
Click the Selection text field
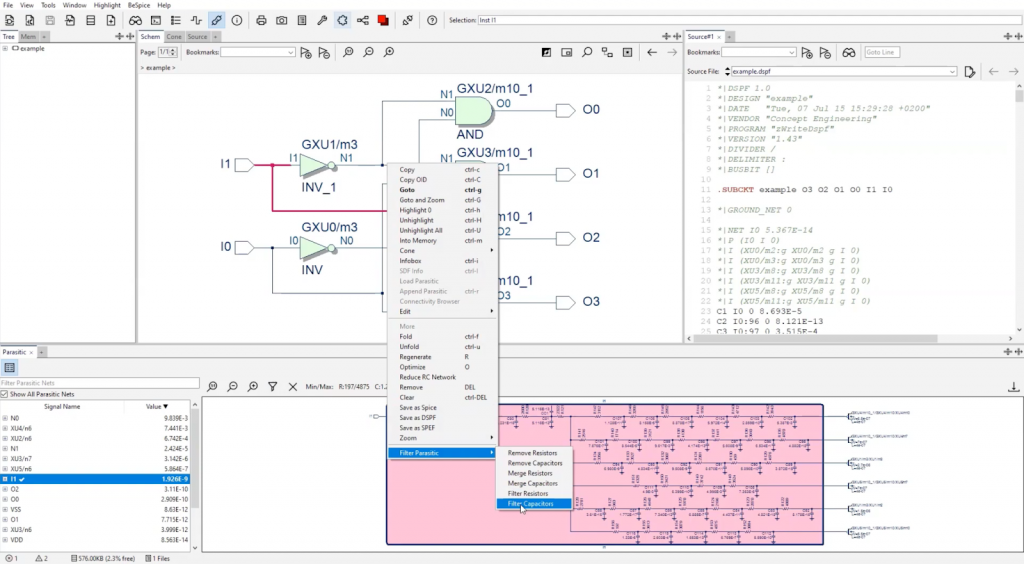pyautogui.click(x=748, y=20)
